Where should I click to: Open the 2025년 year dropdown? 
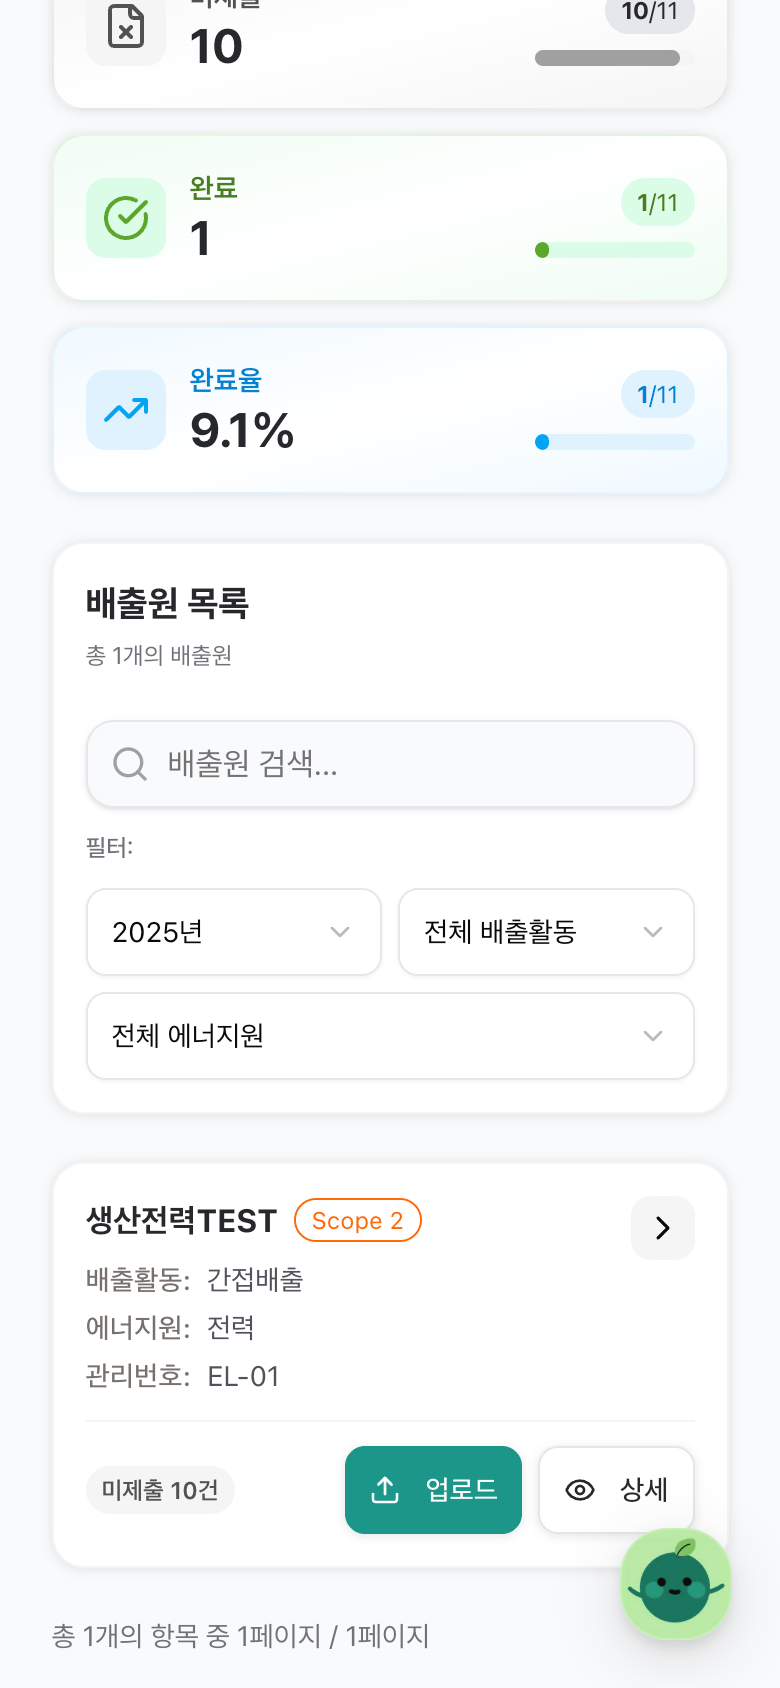coord(234,932)
